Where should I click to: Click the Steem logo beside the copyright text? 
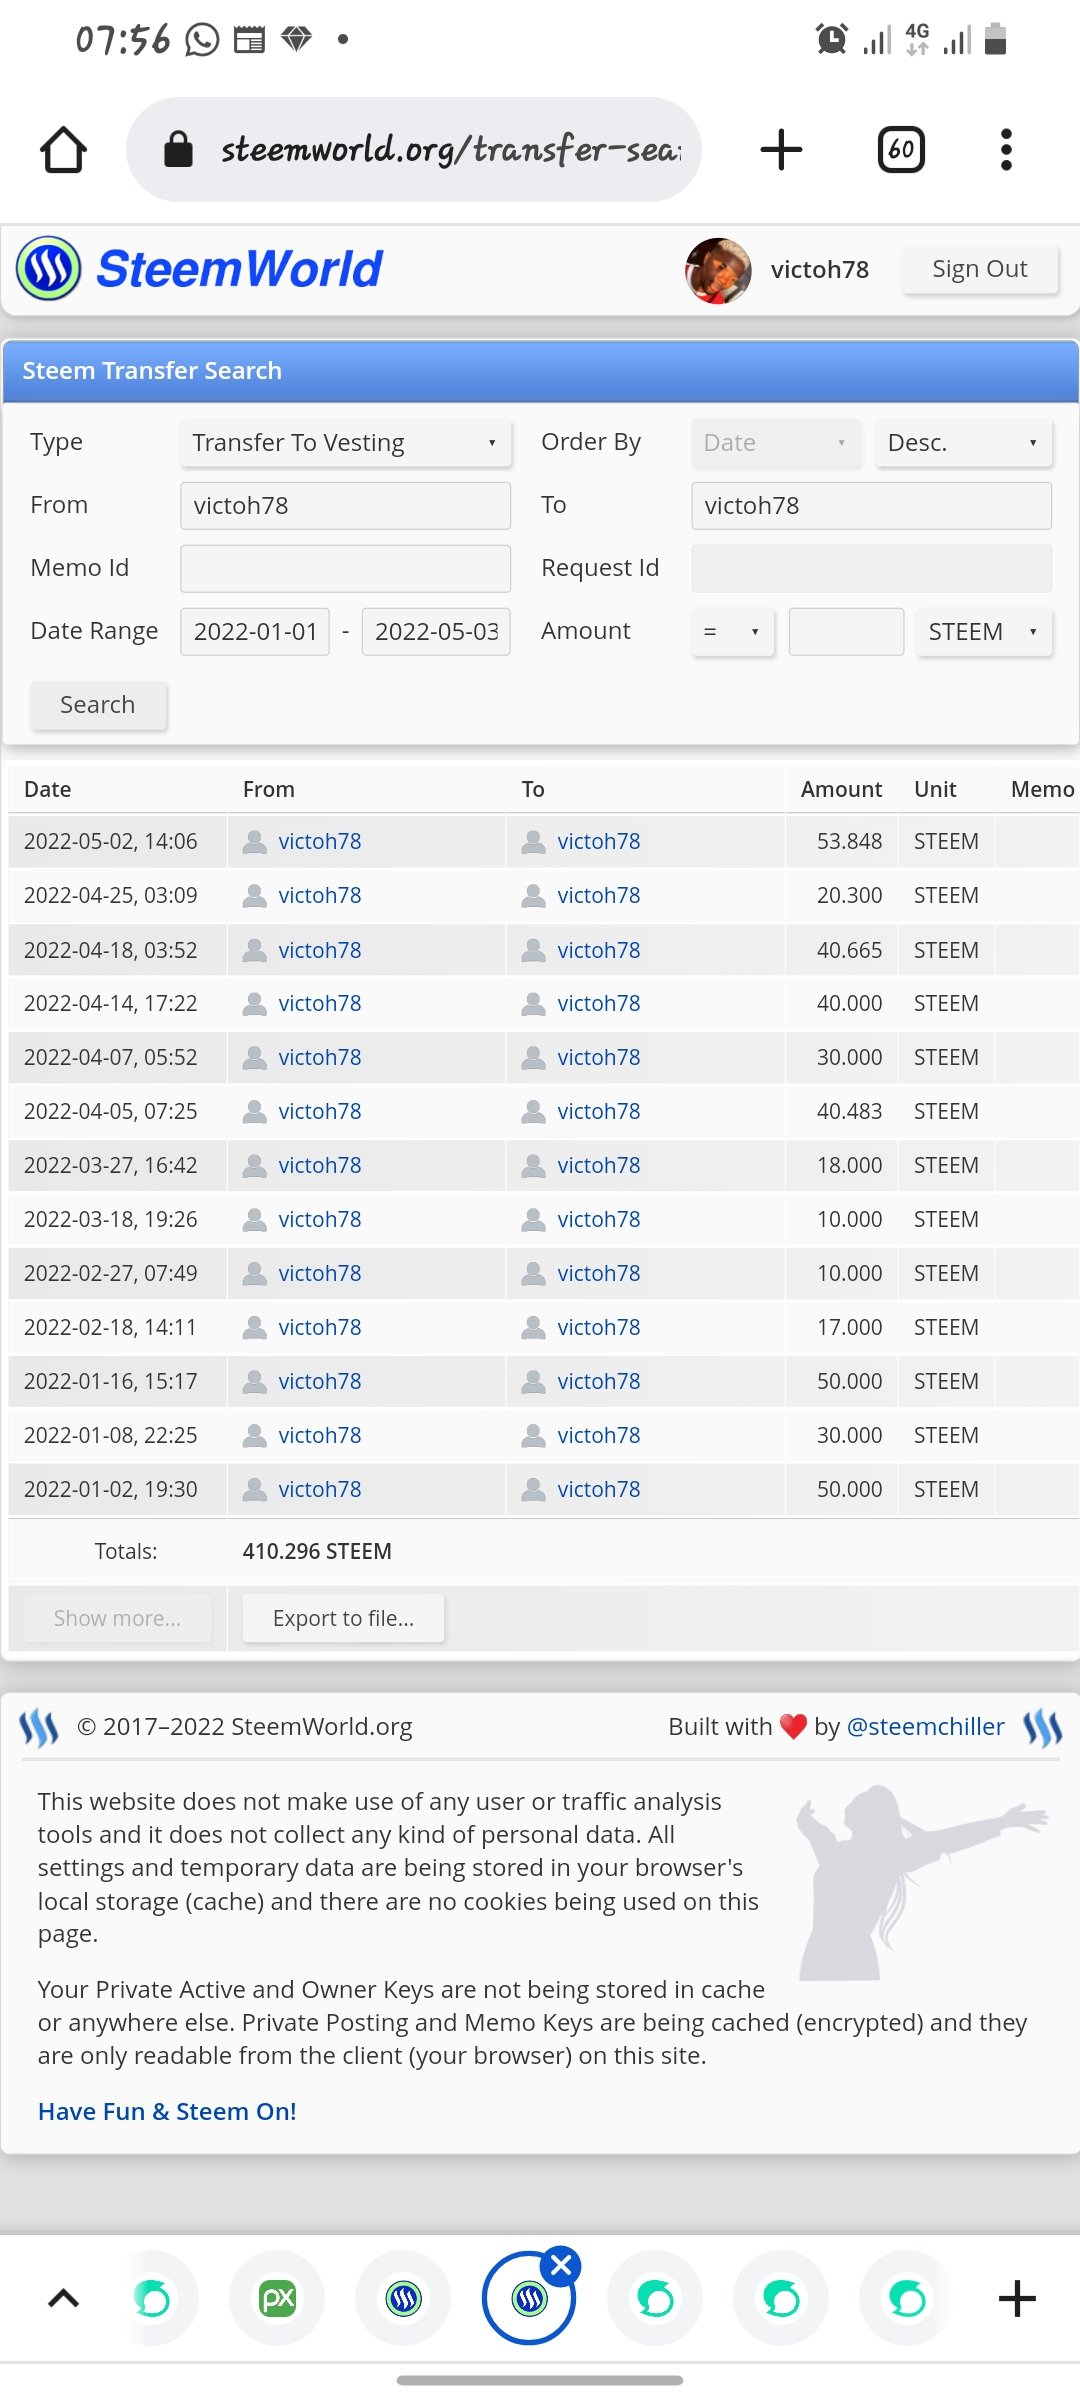39,1727
